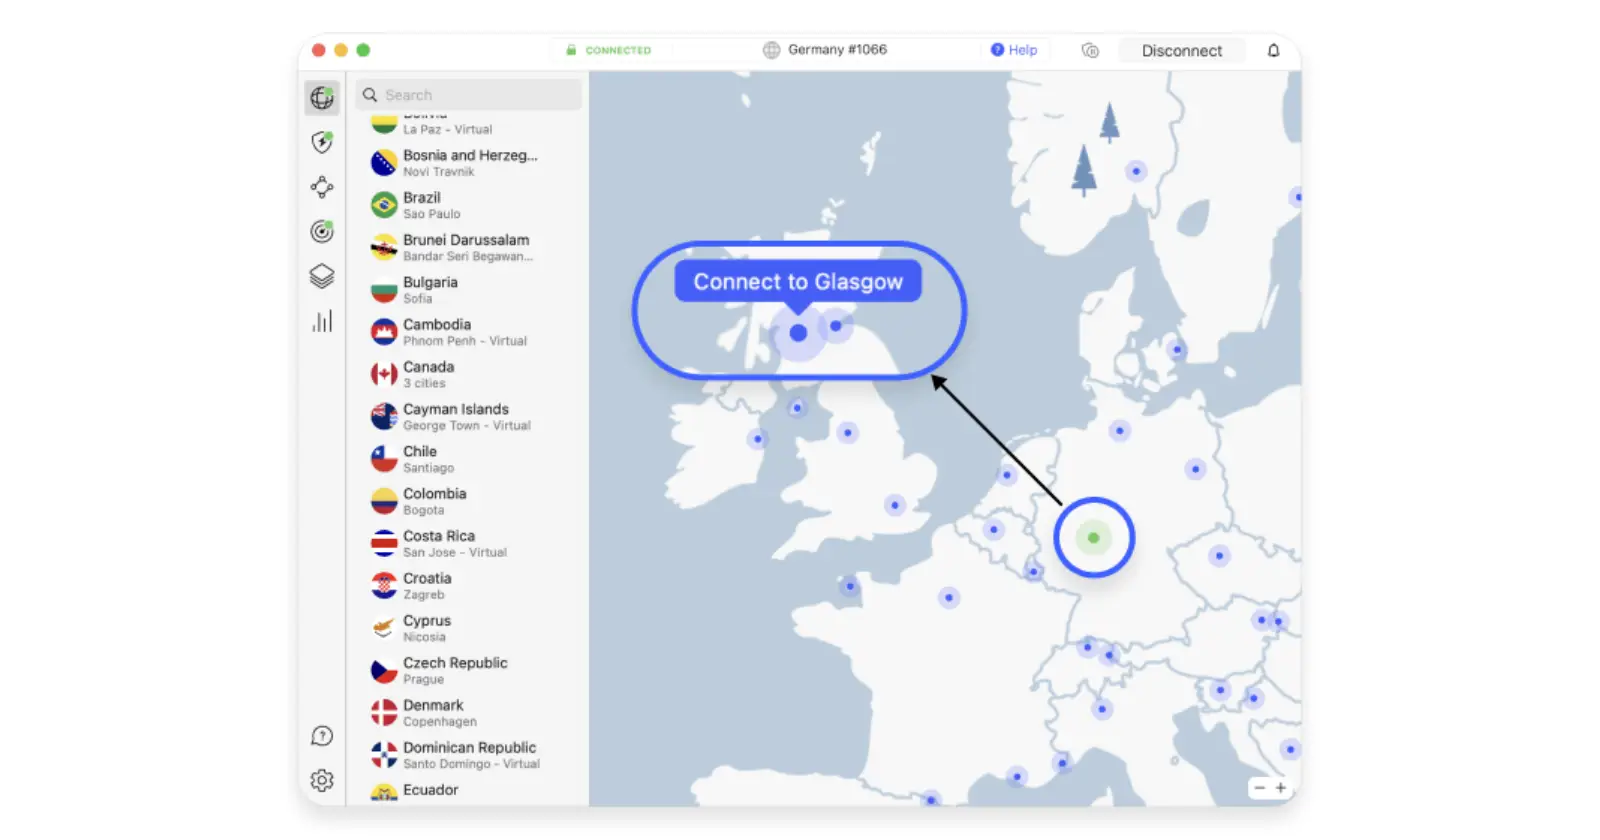Click the Brunei Darussalam flag icon

(384, 247)
